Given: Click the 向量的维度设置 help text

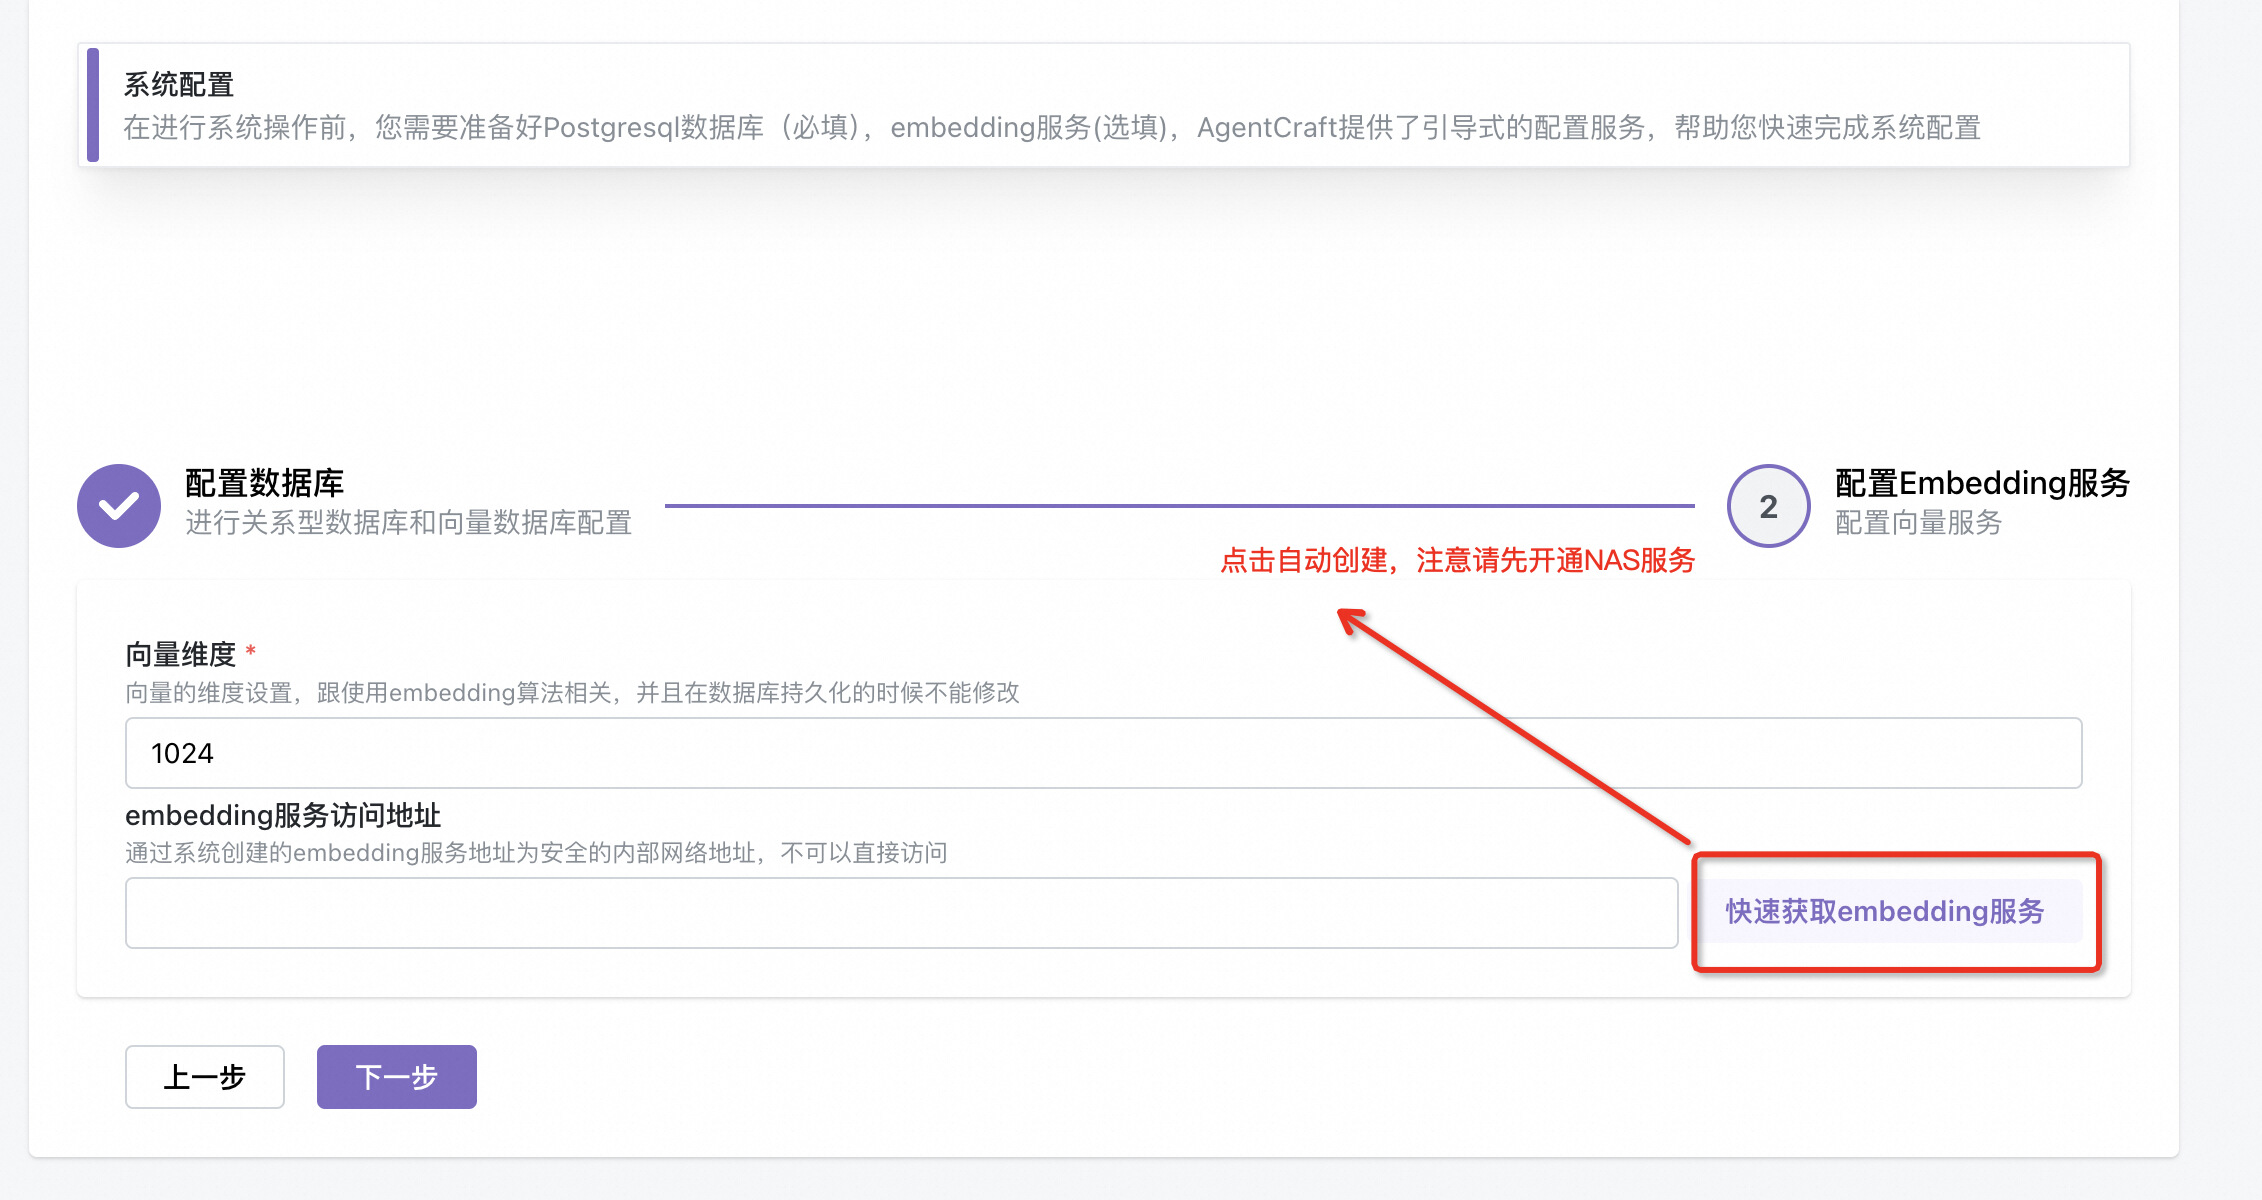Looking at the screenshot, I should [571, 693].
